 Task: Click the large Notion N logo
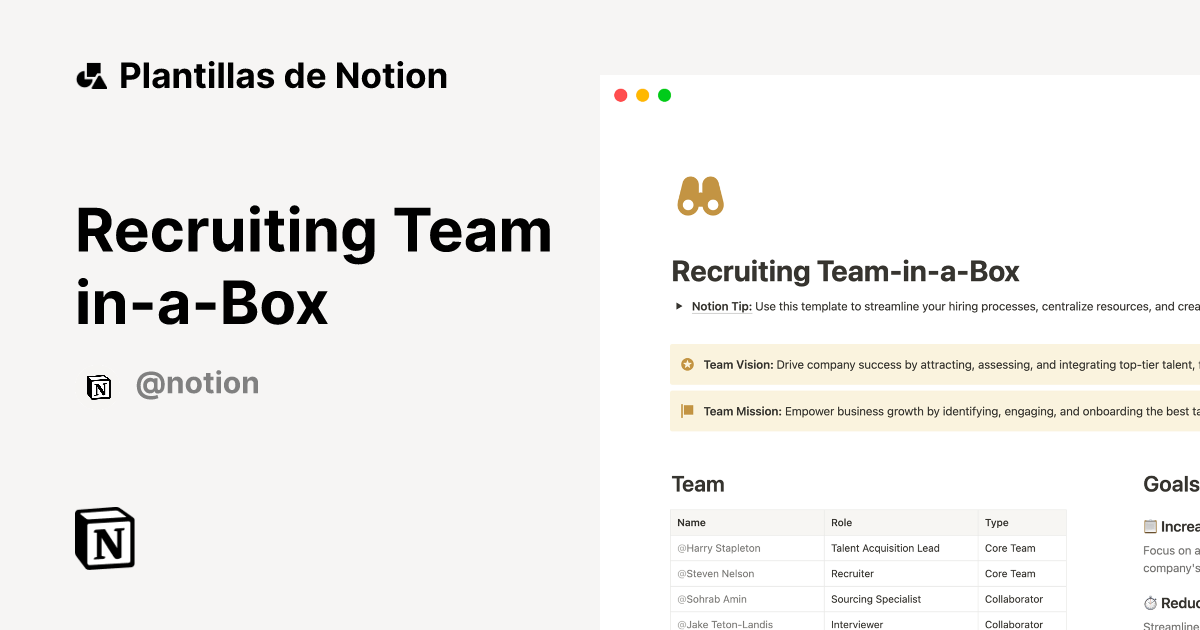point(104,538)
